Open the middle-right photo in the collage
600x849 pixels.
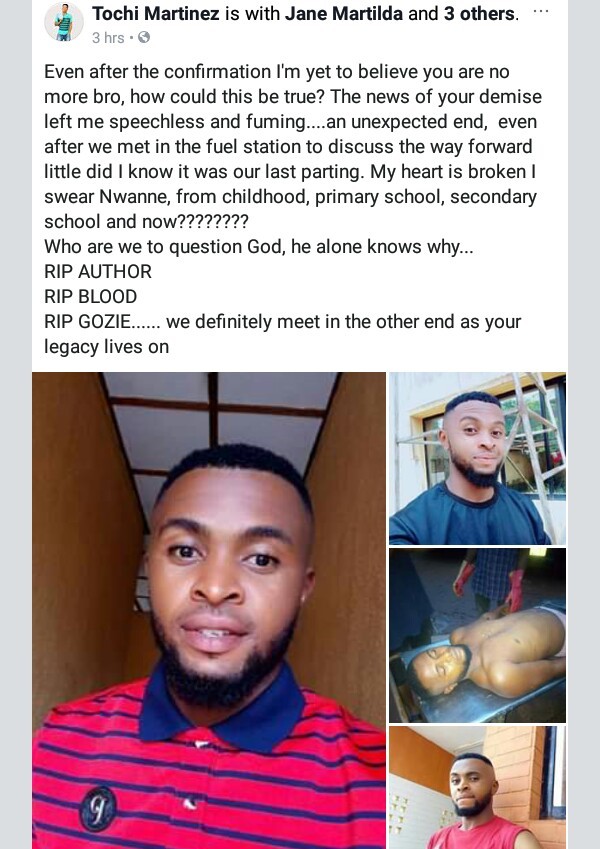pos(477,634)
